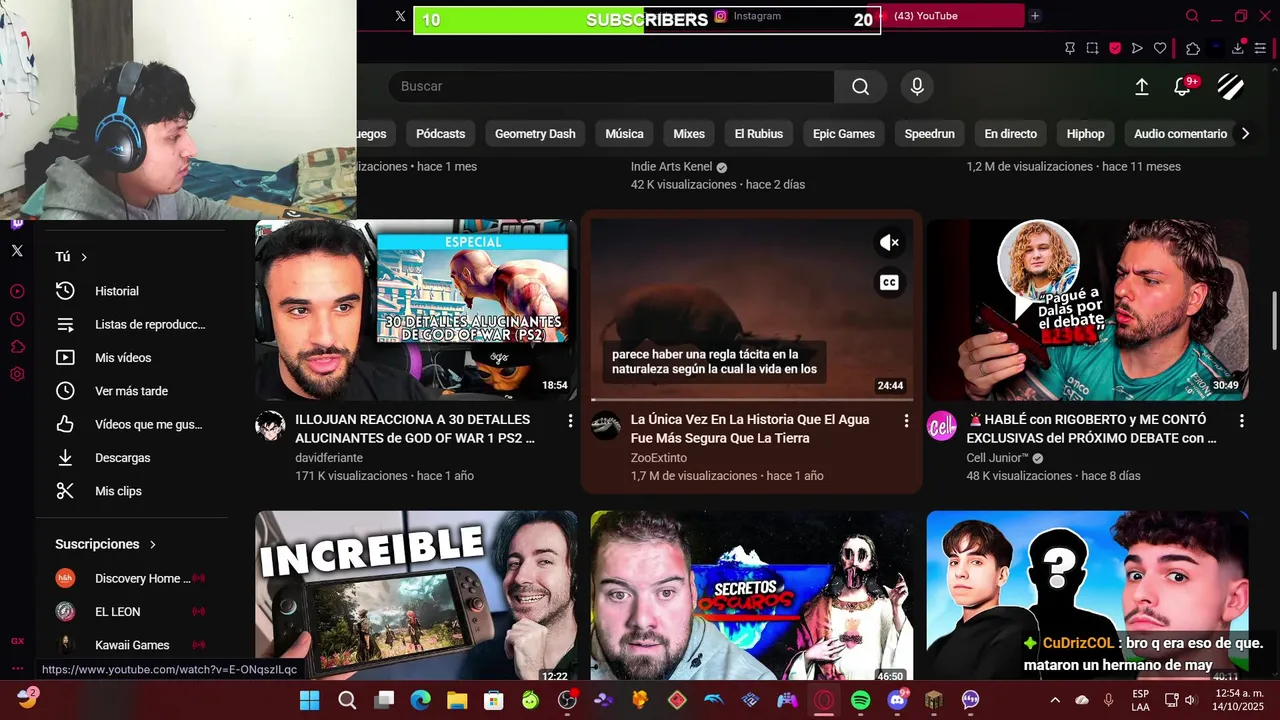1280x720 pixels.
Task: Open a new browser tab with plus
Action: coord(1035,16)
